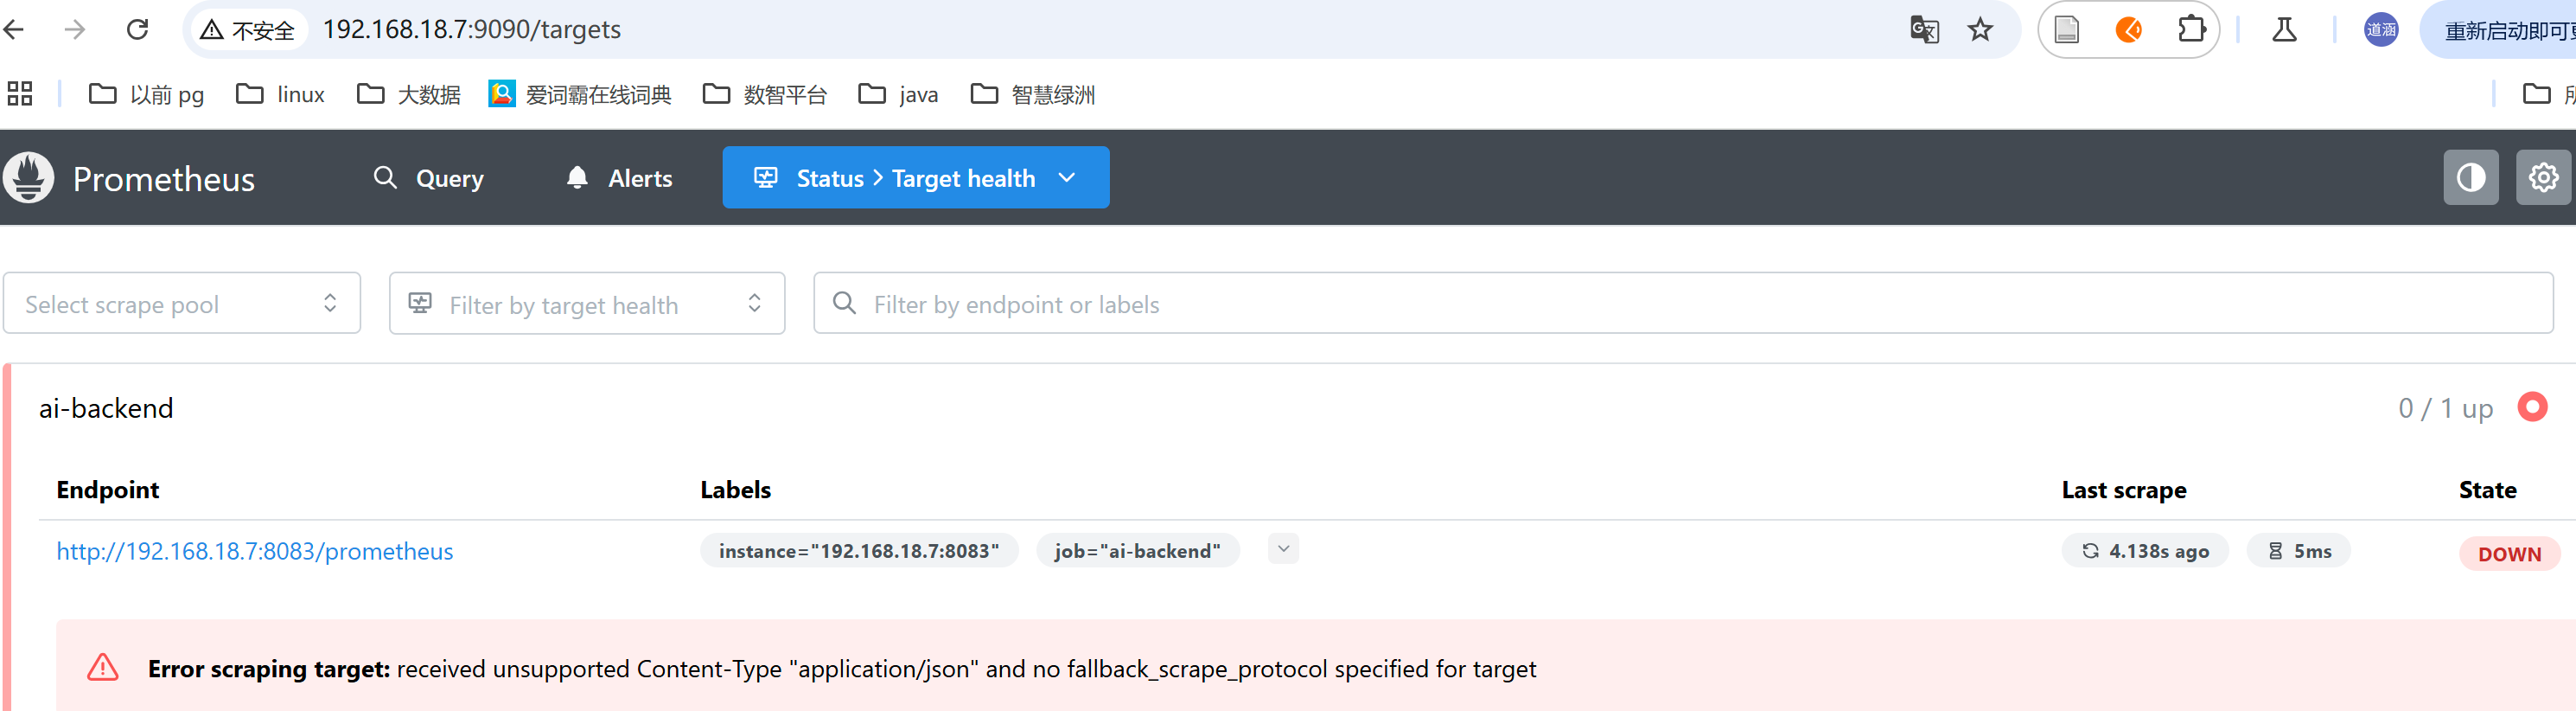Open the Alerts page
The image size is (2576, 711).
pos(619,178)
